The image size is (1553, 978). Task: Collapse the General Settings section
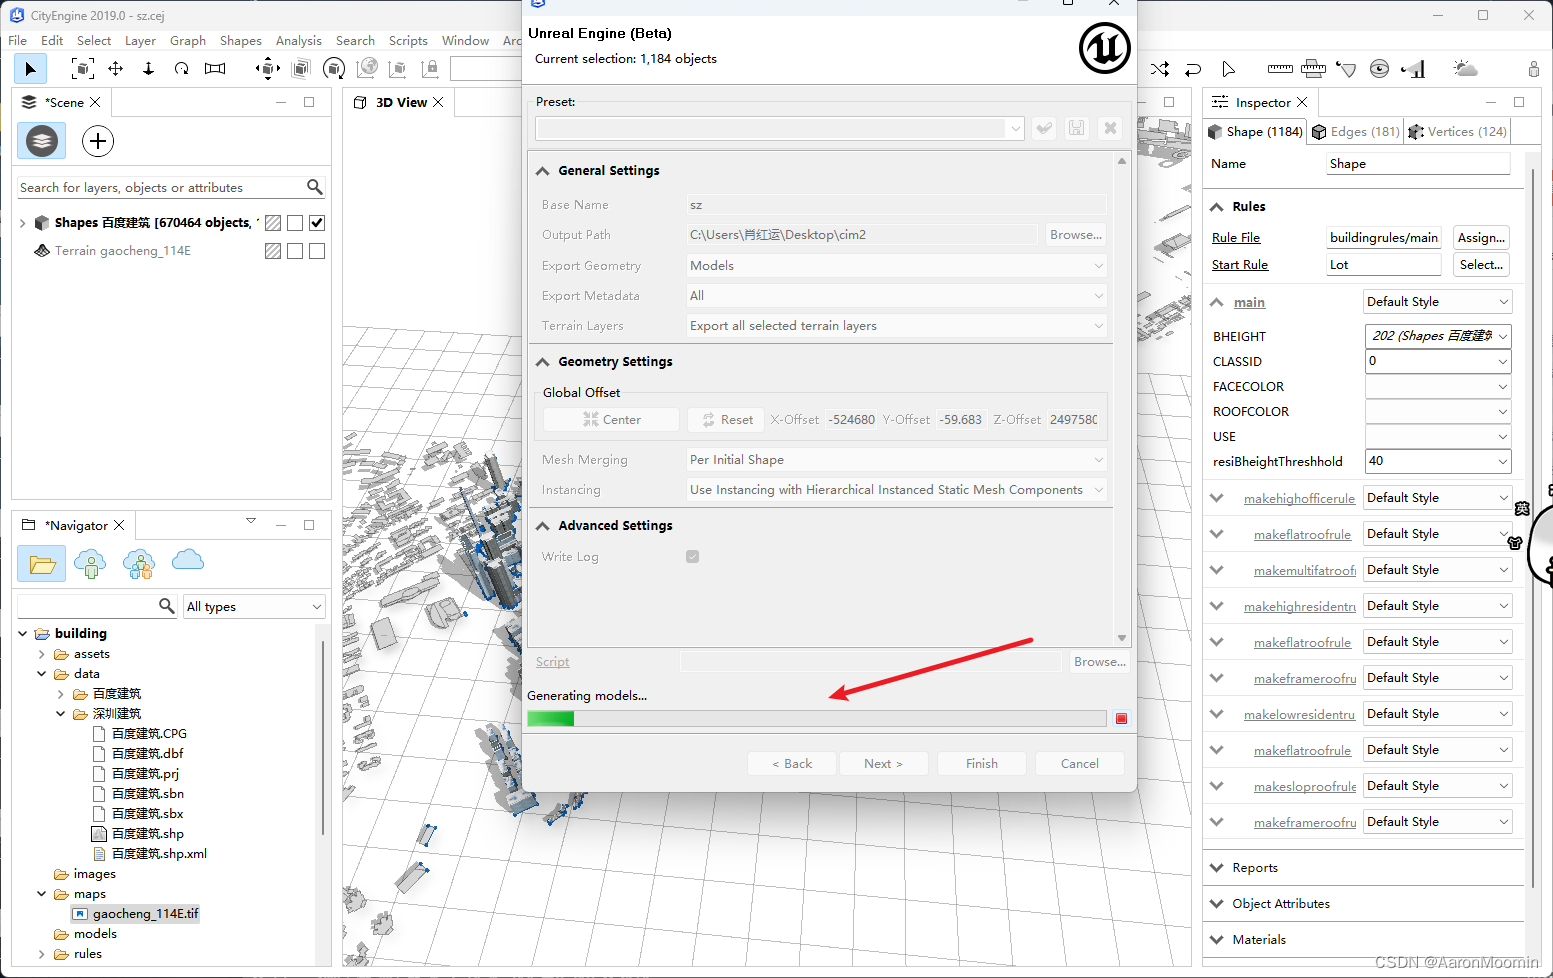(x=543, y=171)
